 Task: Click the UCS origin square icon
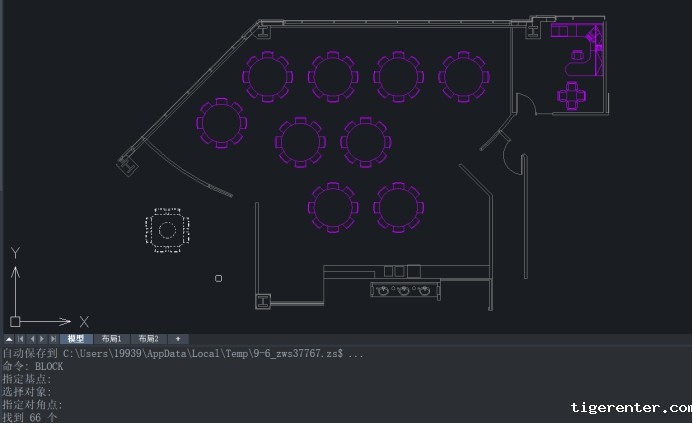15,321
